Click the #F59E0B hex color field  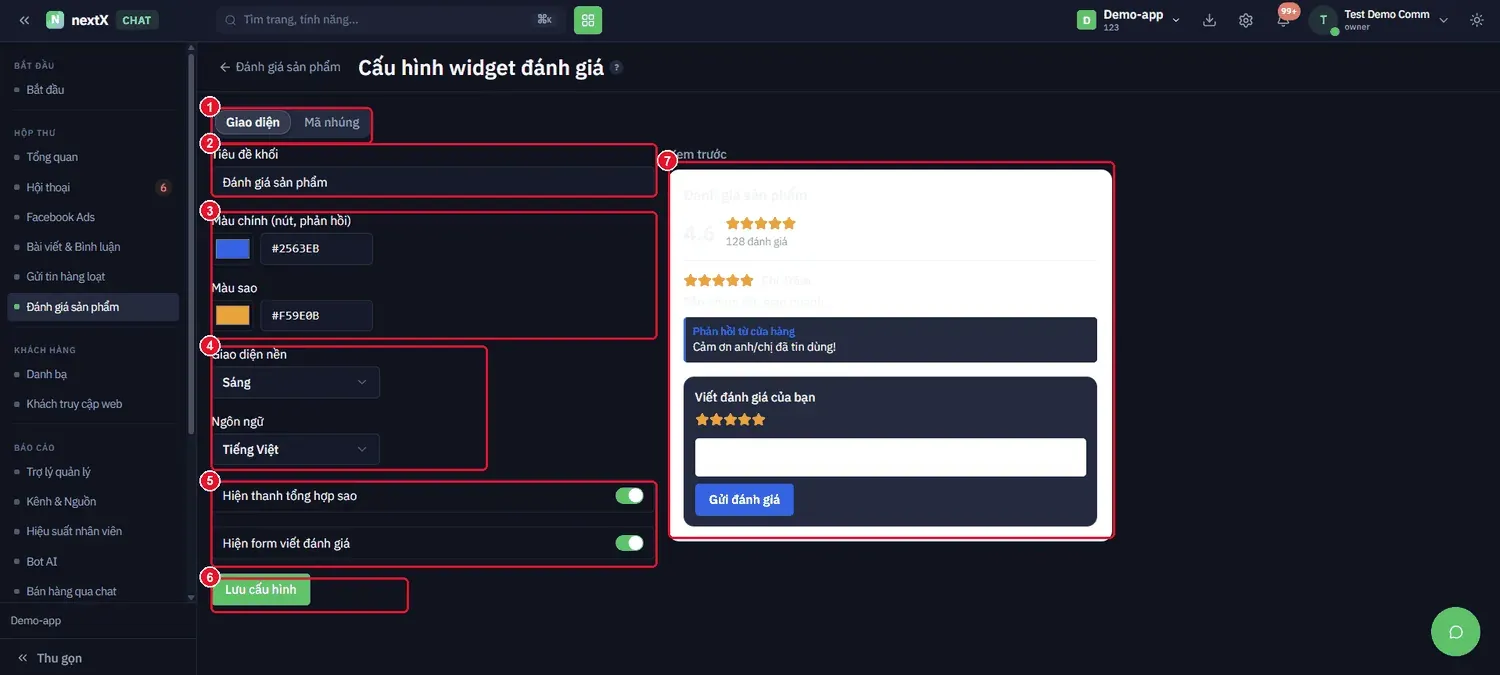tap(316, 316)
